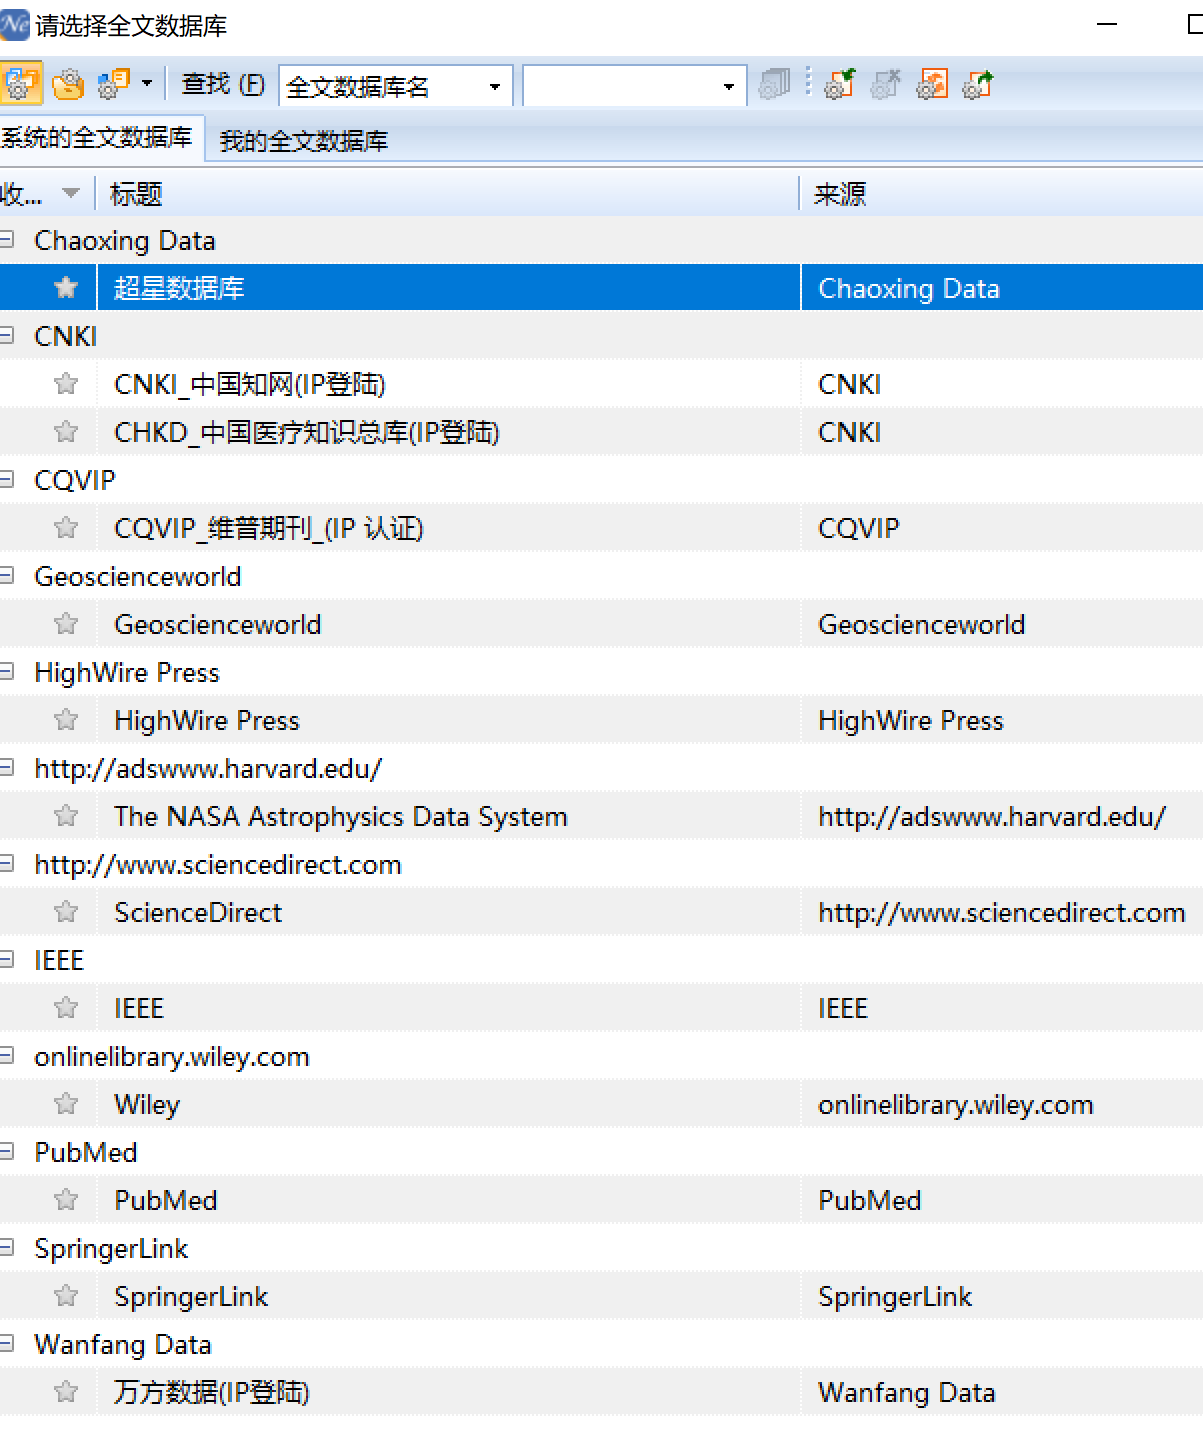Collapse the HighWire Press group
The width and height of the screenshot is (1203, 1451).
click(x=7, y=672)
